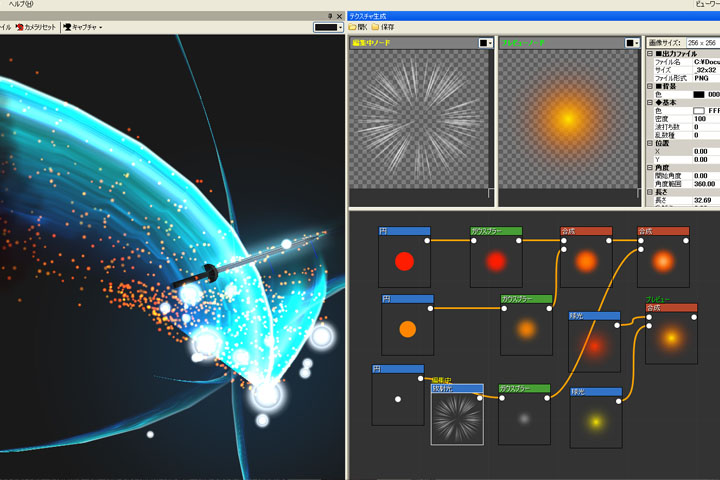
Task: Open the プレビューノード background dropdown
Action: [x=632, y=43]
